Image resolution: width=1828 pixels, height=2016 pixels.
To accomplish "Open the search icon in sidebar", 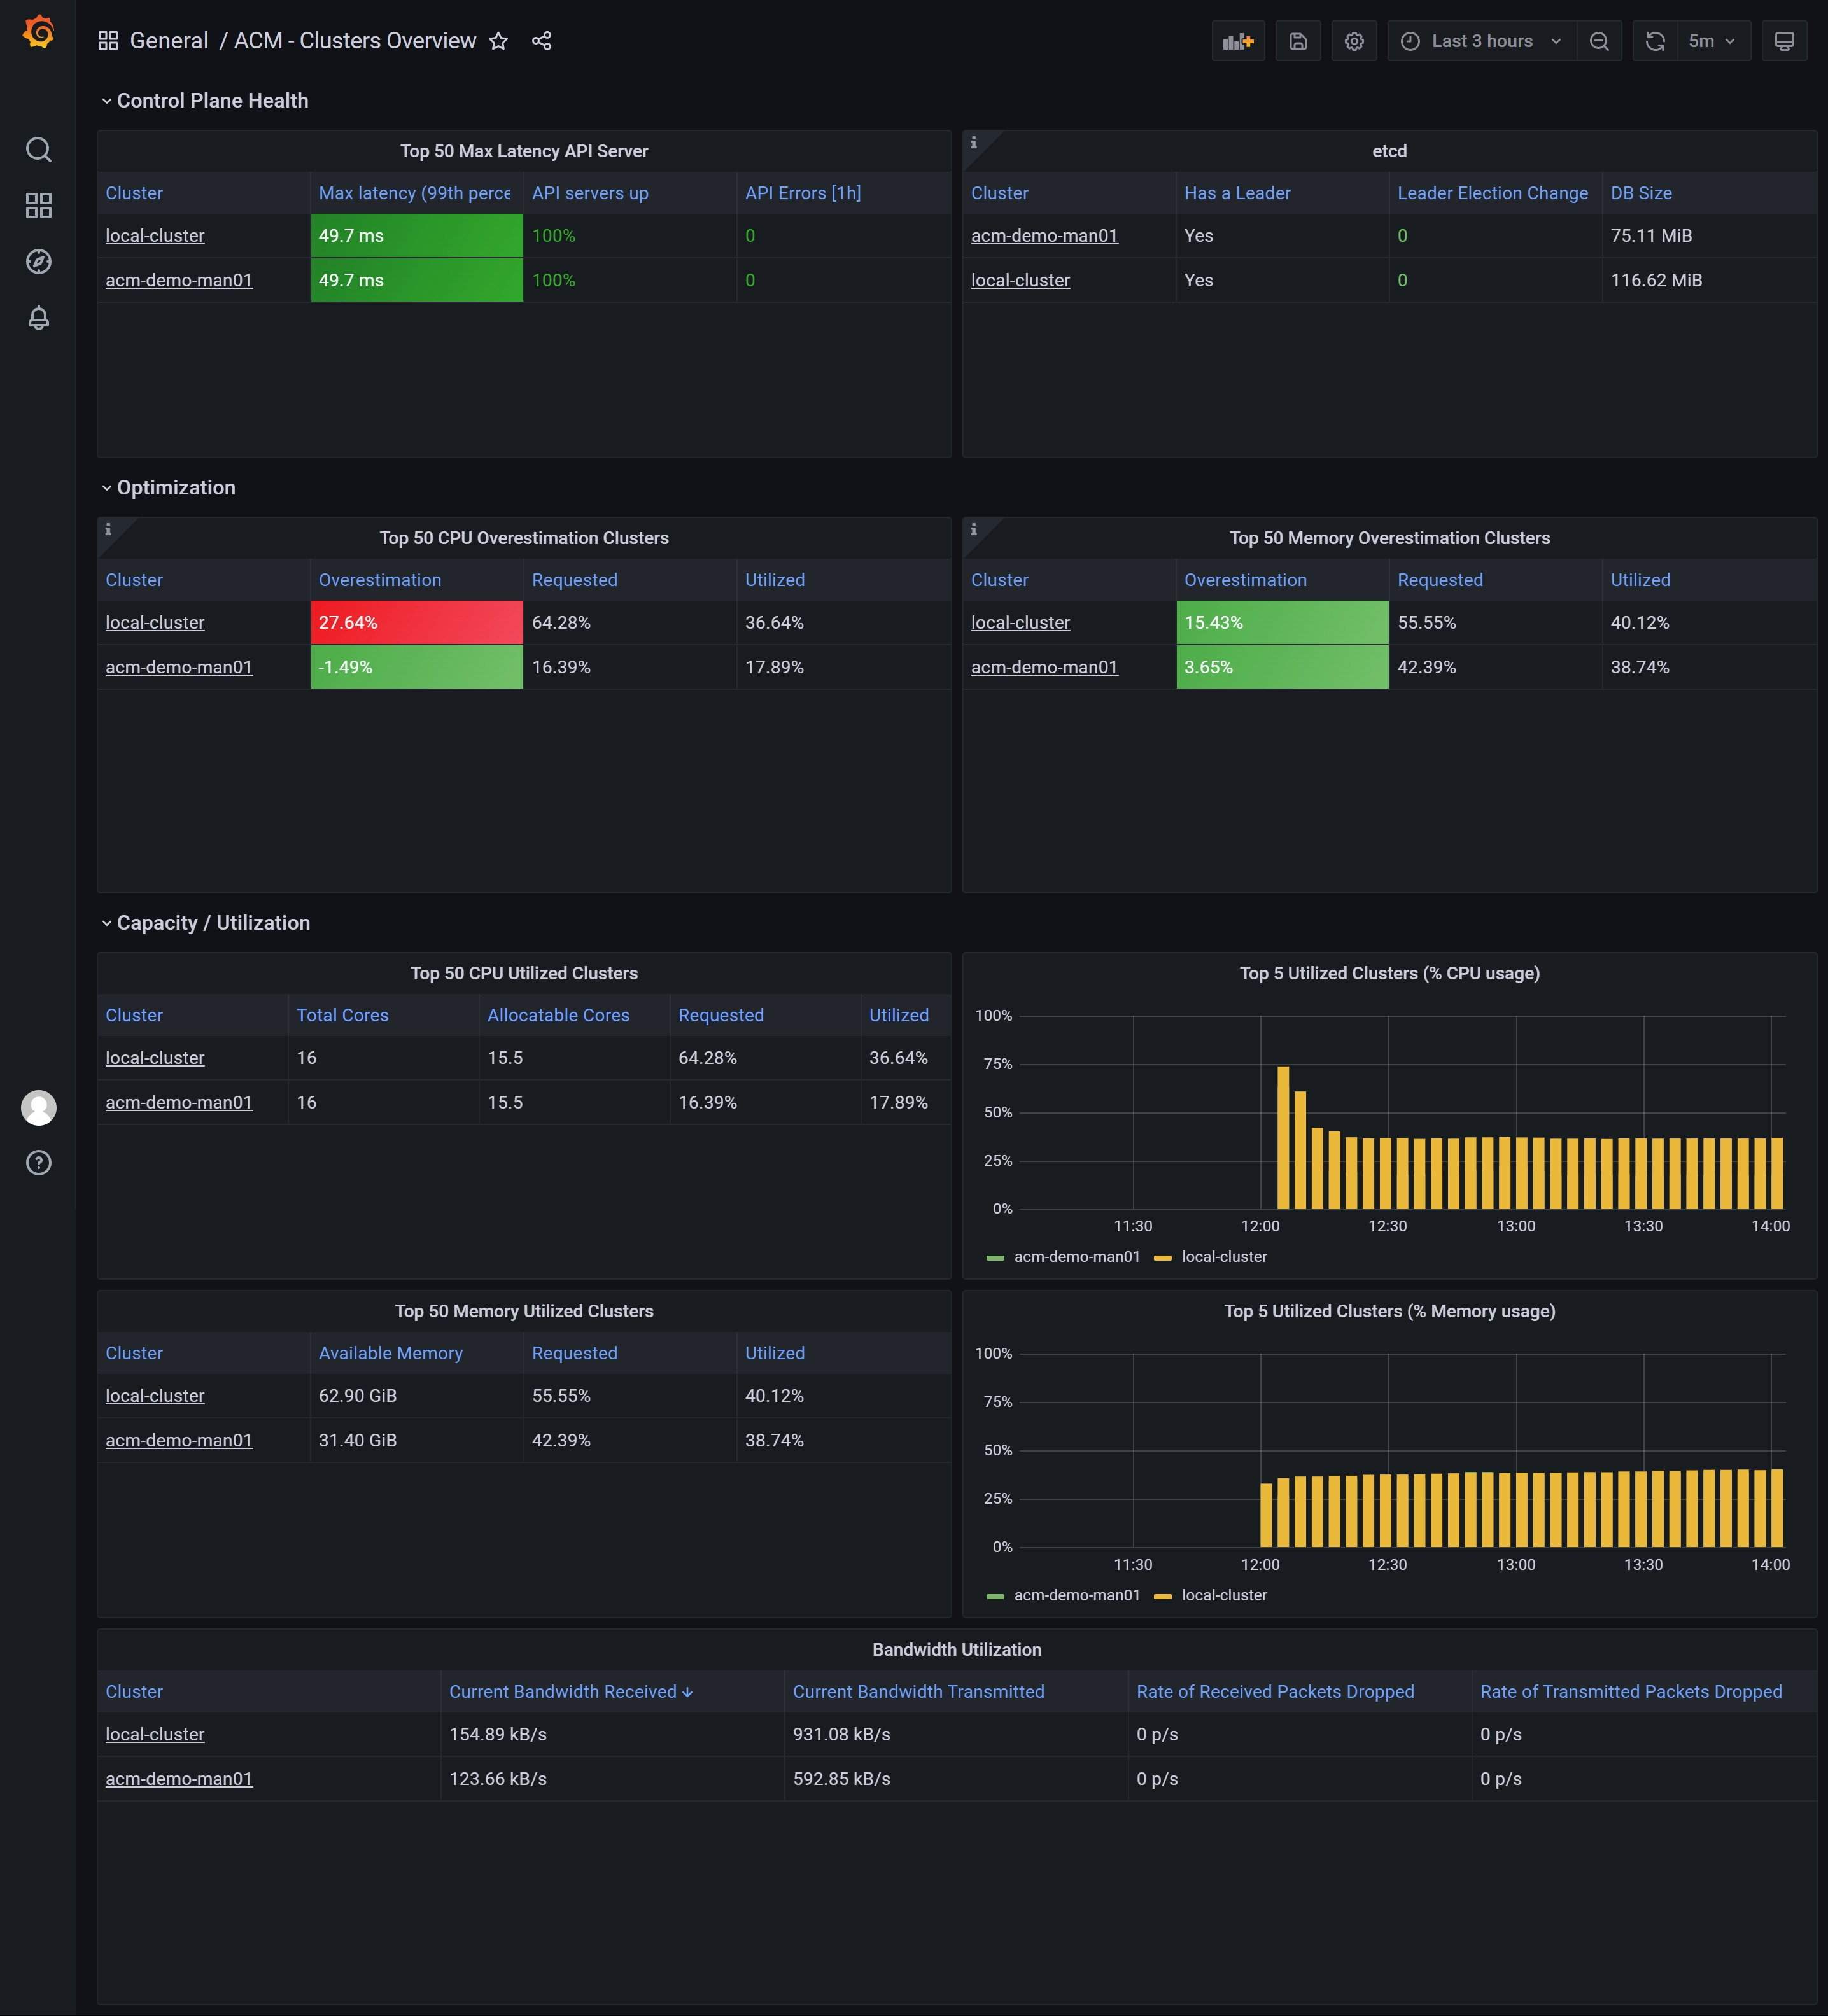I will 38,150.
